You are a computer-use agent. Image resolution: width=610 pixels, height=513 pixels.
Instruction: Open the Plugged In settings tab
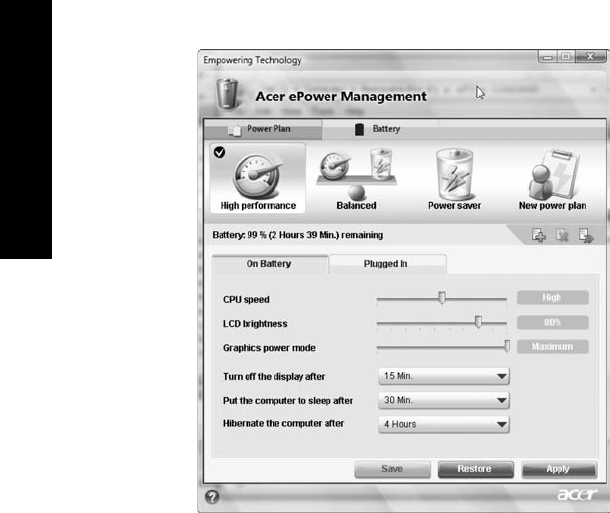click(387, 264)
